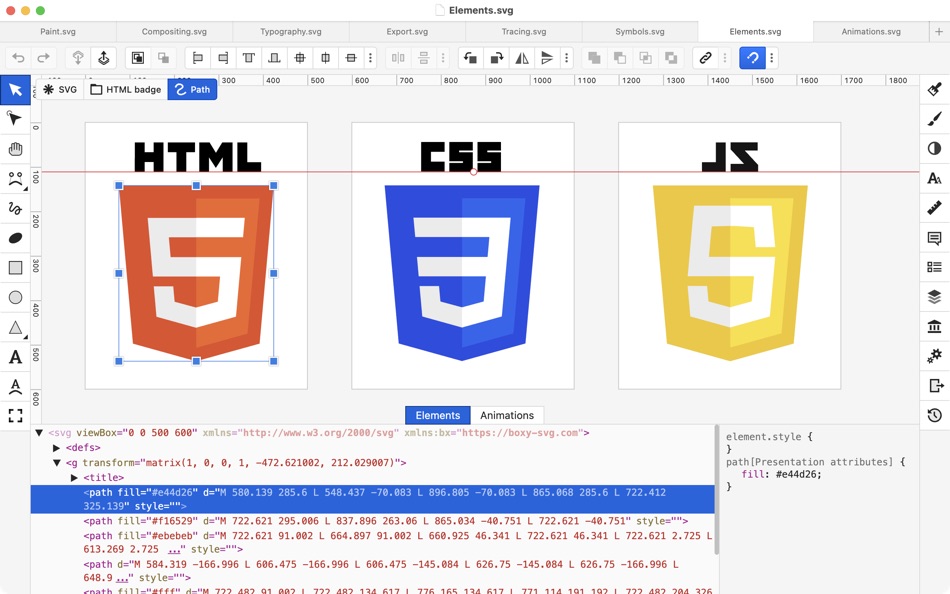Select the Rectangle shape tool
This screenshot has height=594, width=950.
click(15, 268)
